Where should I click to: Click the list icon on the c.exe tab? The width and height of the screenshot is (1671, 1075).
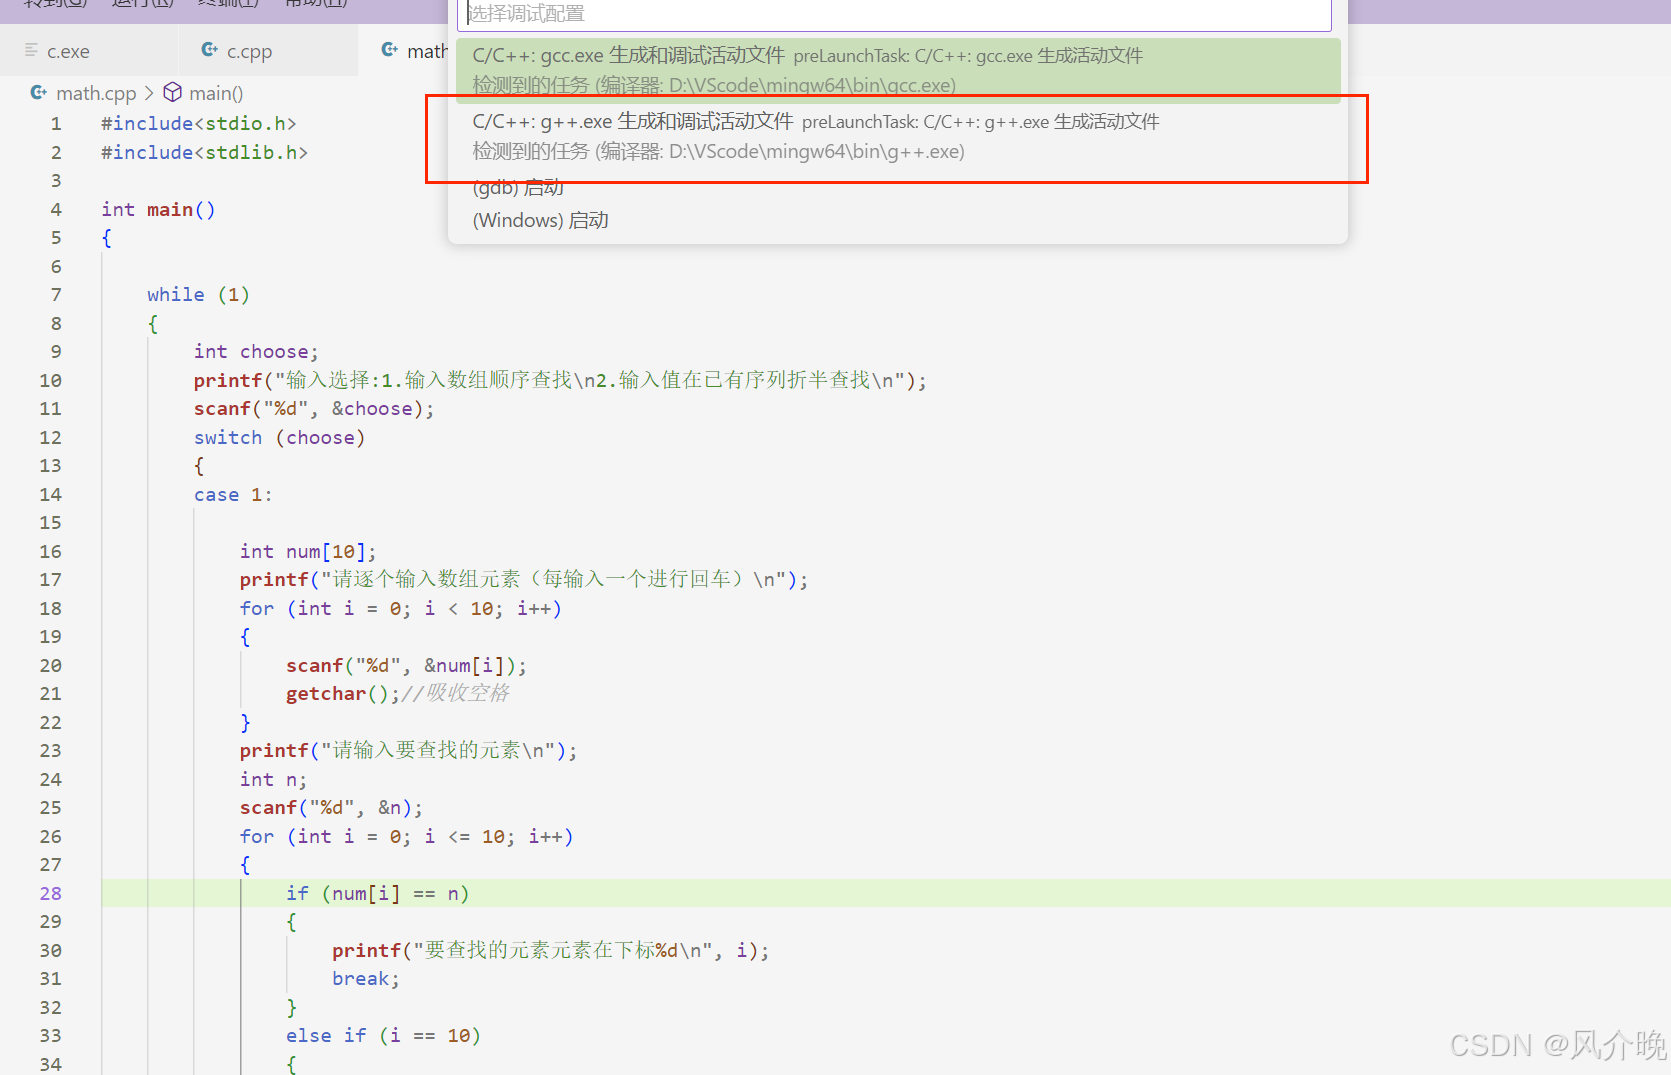pos(29,50)
